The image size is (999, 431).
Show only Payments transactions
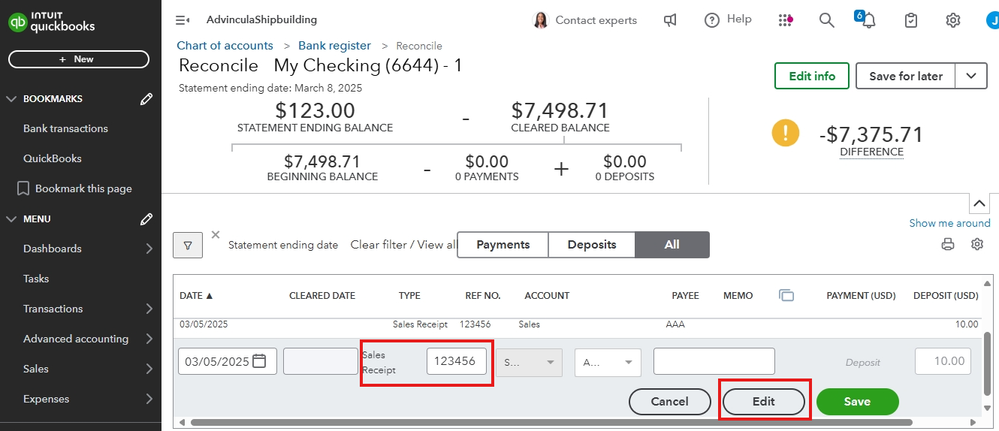coord(502,245)
